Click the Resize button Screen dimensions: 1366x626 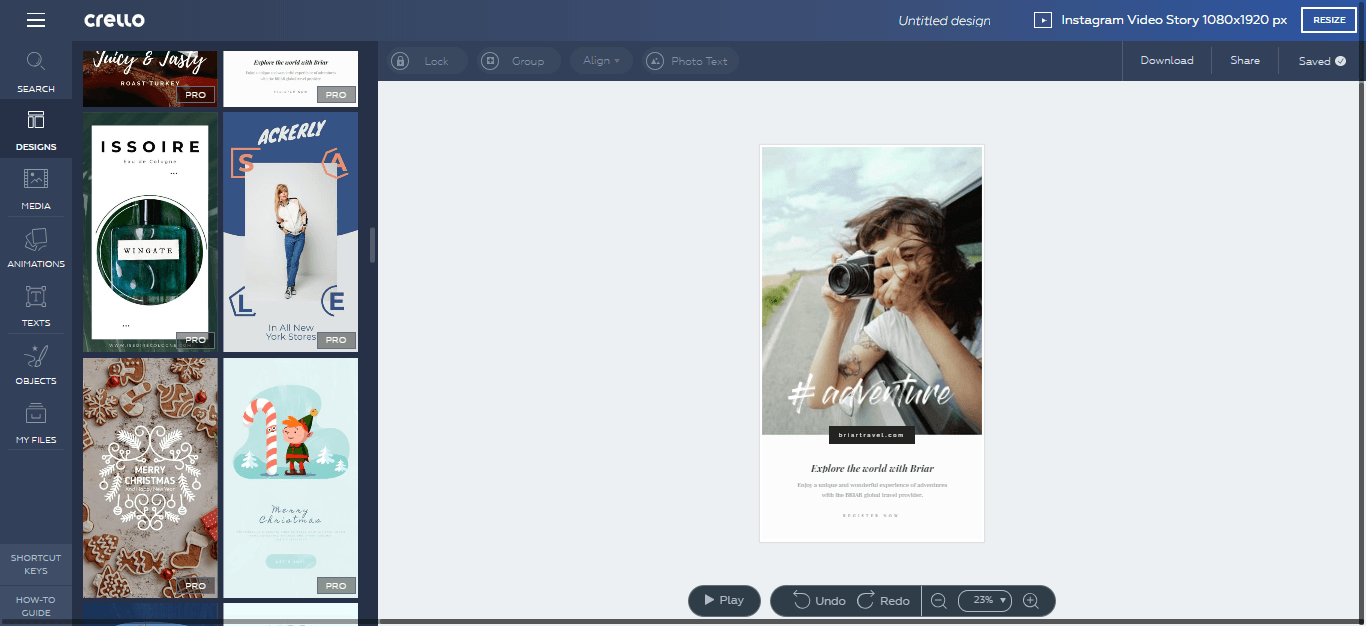click(x=1328, y=19)
